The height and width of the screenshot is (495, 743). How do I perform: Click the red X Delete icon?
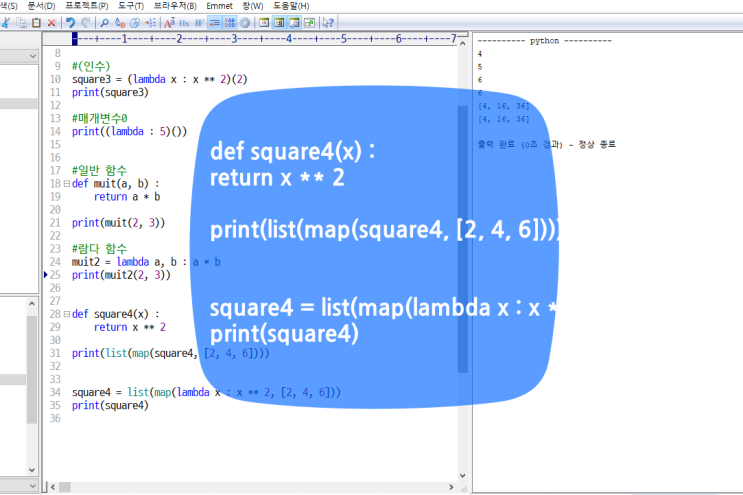tap(52, 22)
